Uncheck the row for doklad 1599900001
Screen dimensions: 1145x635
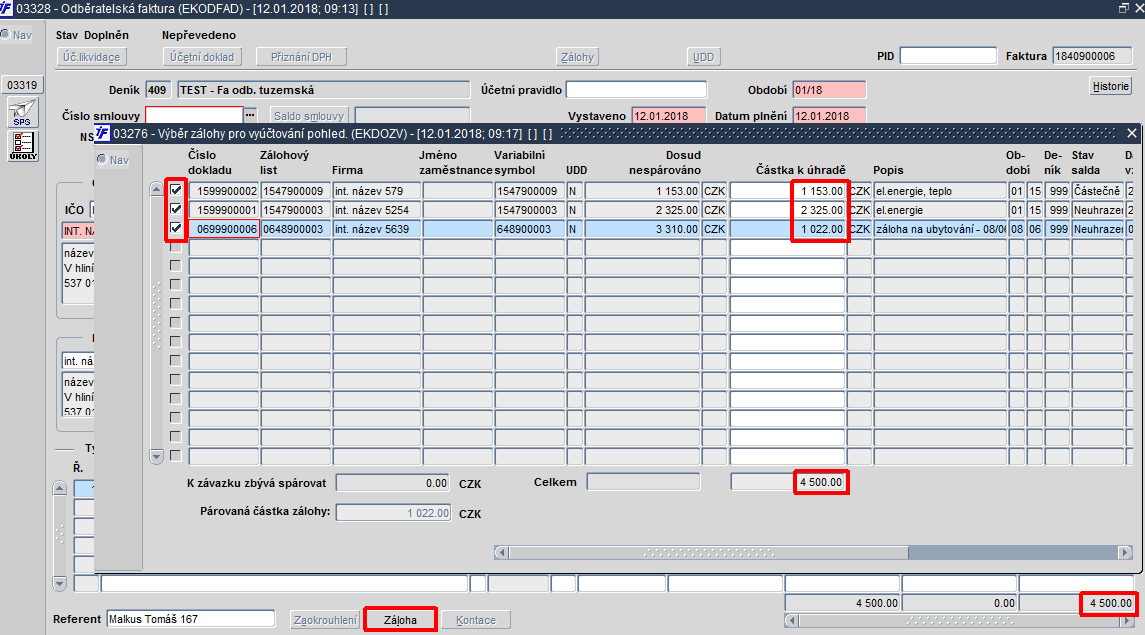(176, 209)
